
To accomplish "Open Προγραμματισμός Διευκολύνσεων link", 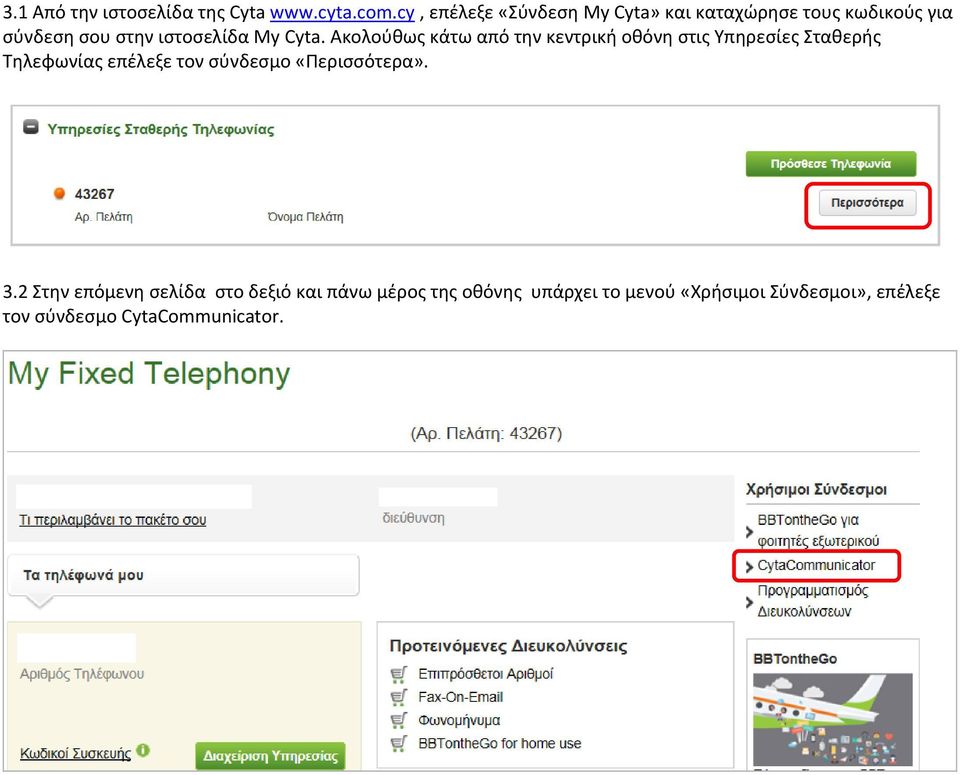I will point(812,601).
